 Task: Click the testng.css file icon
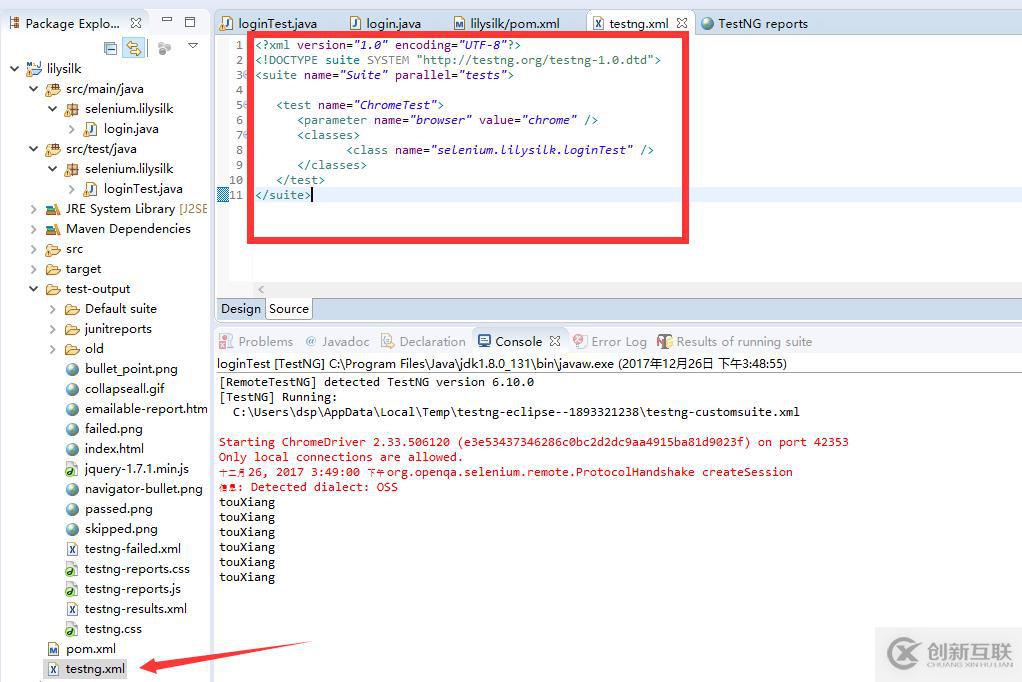(x=72, y=629)
